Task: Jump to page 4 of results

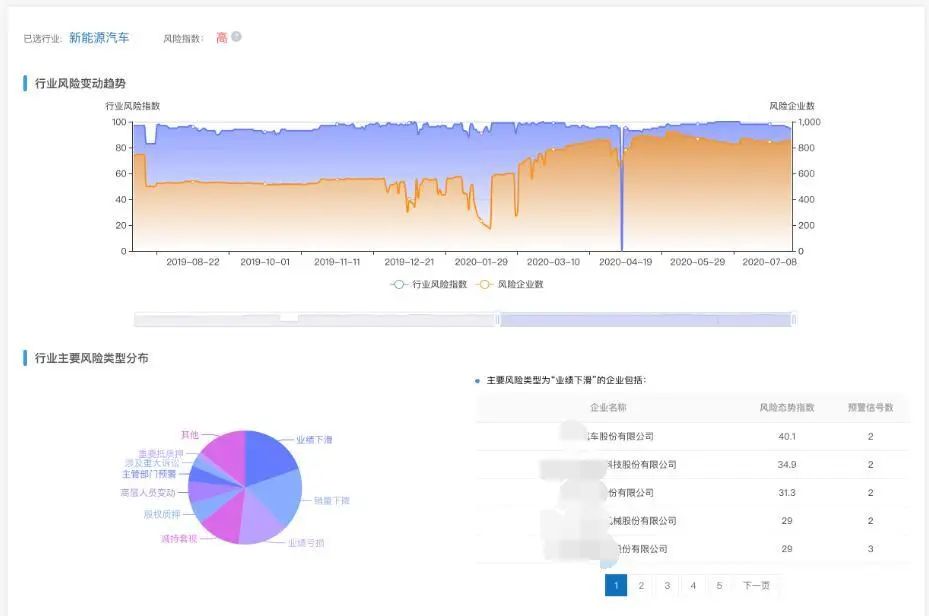Action: (x=693, y=586)
